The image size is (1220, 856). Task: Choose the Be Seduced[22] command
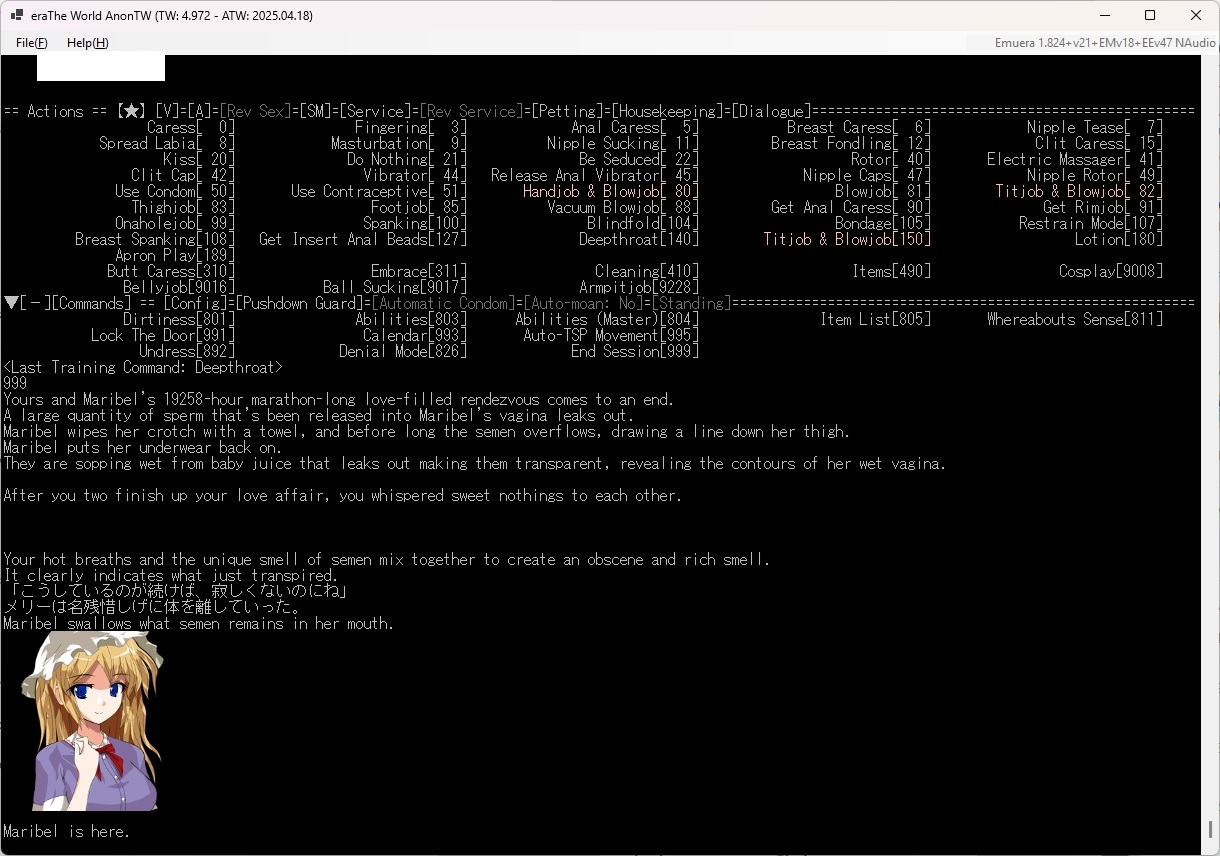point(639,159)
